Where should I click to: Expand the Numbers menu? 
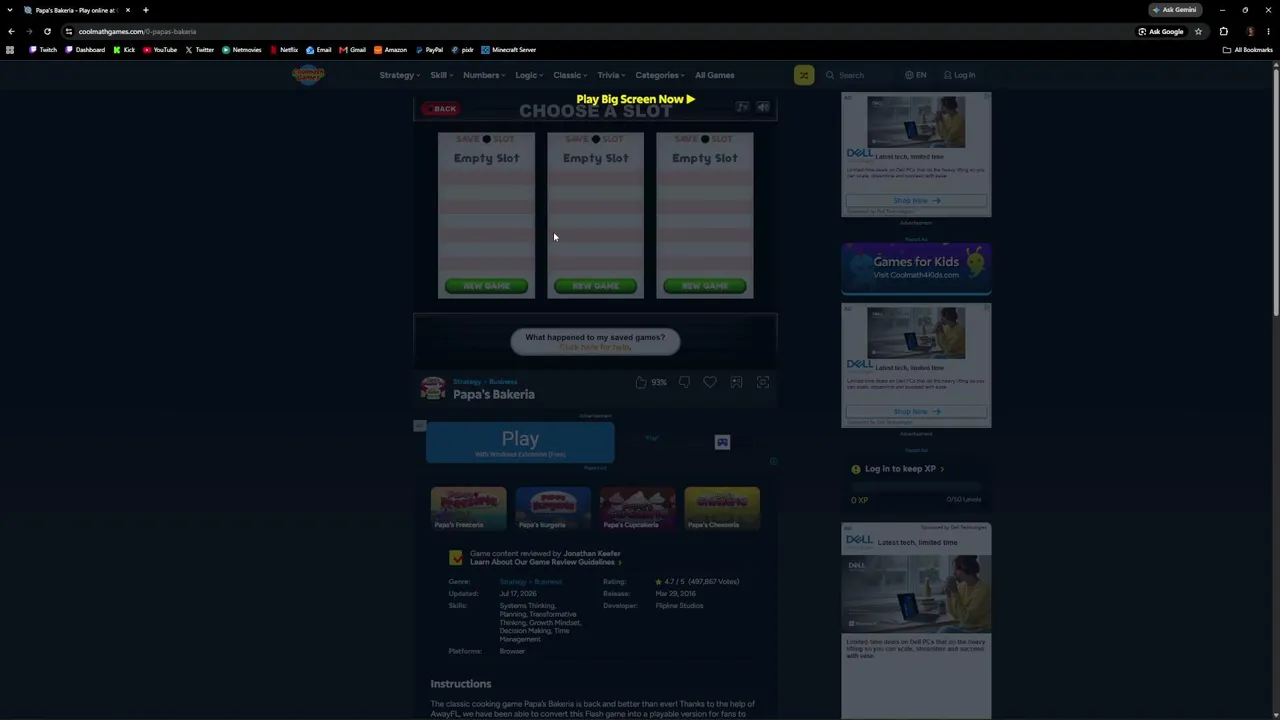point(485,75)
